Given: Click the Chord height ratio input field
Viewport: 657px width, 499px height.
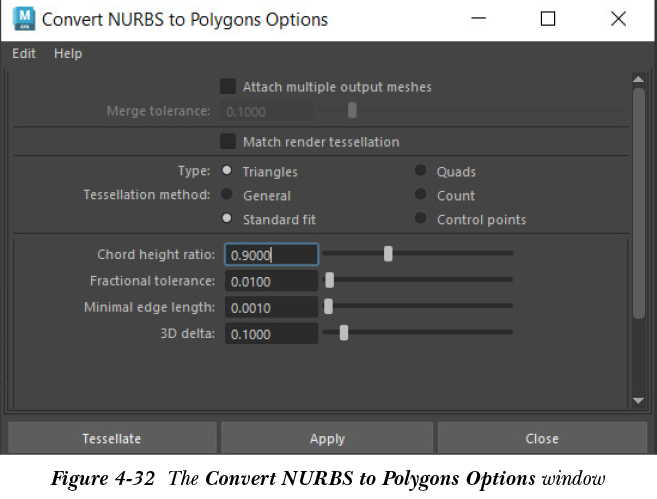Looking at the screenshot, I should point(271,255).
